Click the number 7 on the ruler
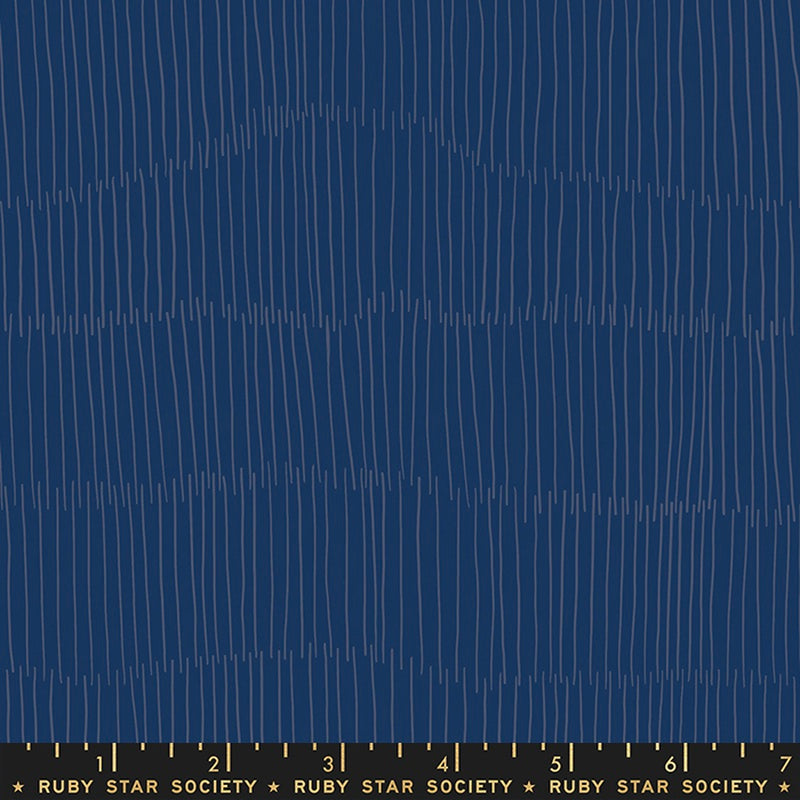800x800 pixels. click(783, 763)
